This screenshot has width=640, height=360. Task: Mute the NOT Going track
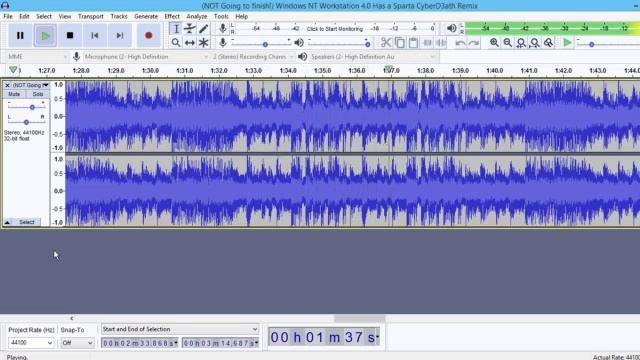14,94
